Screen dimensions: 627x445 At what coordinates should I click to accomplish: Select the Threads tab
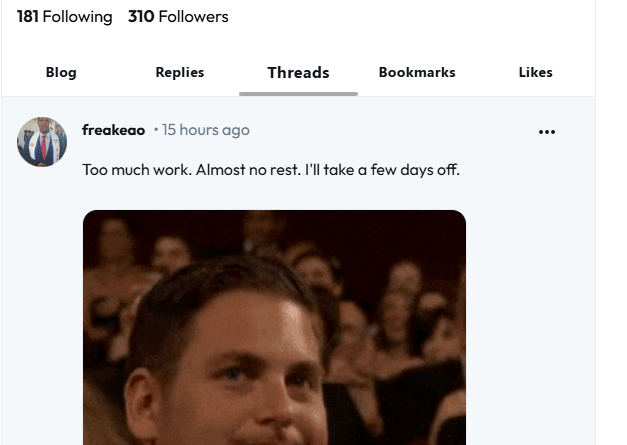point(298,72)
